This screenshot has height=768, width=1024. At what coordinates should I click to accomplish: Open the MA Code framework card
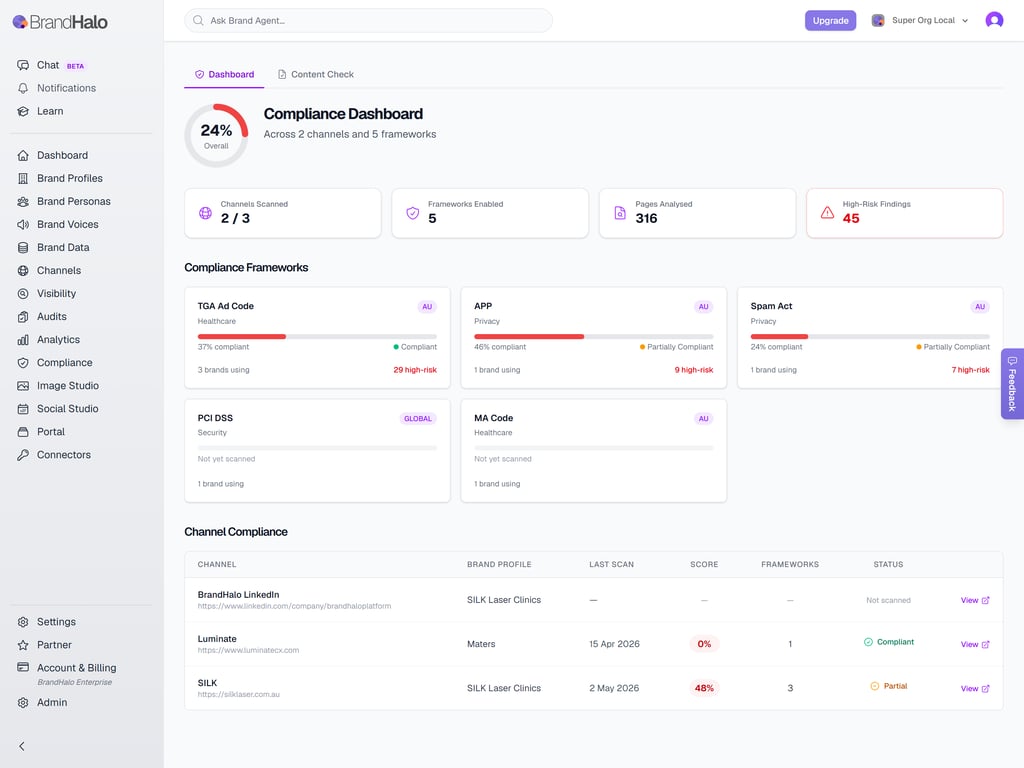pos(594,451)
